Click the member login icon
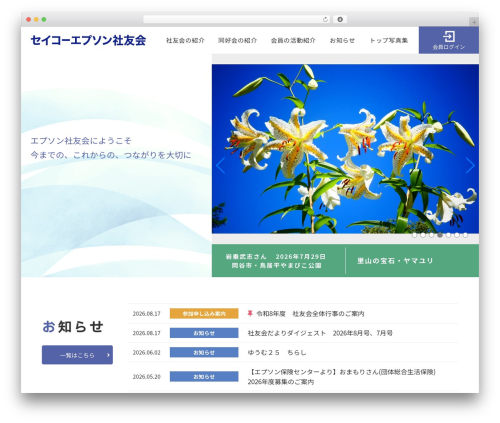Viewport: 500px width, 423px height. point(449,36)
